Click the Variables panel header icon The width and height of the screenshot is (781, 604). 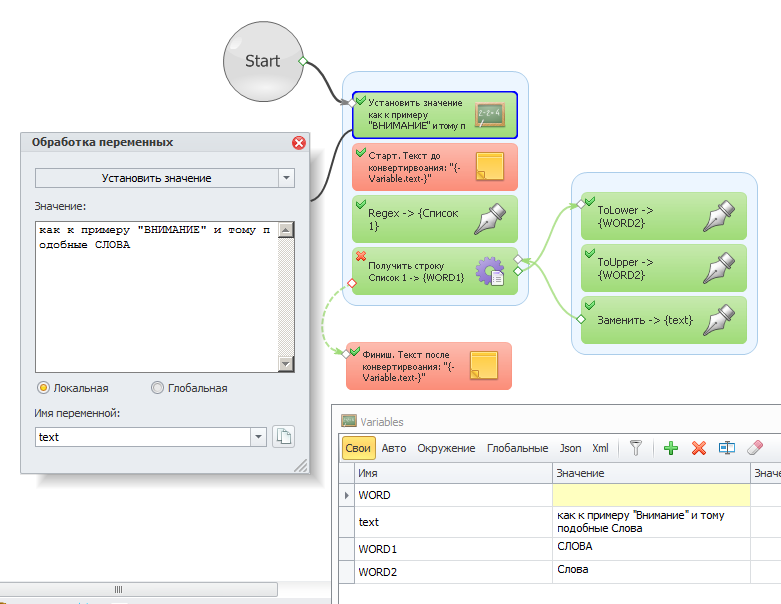349,421
